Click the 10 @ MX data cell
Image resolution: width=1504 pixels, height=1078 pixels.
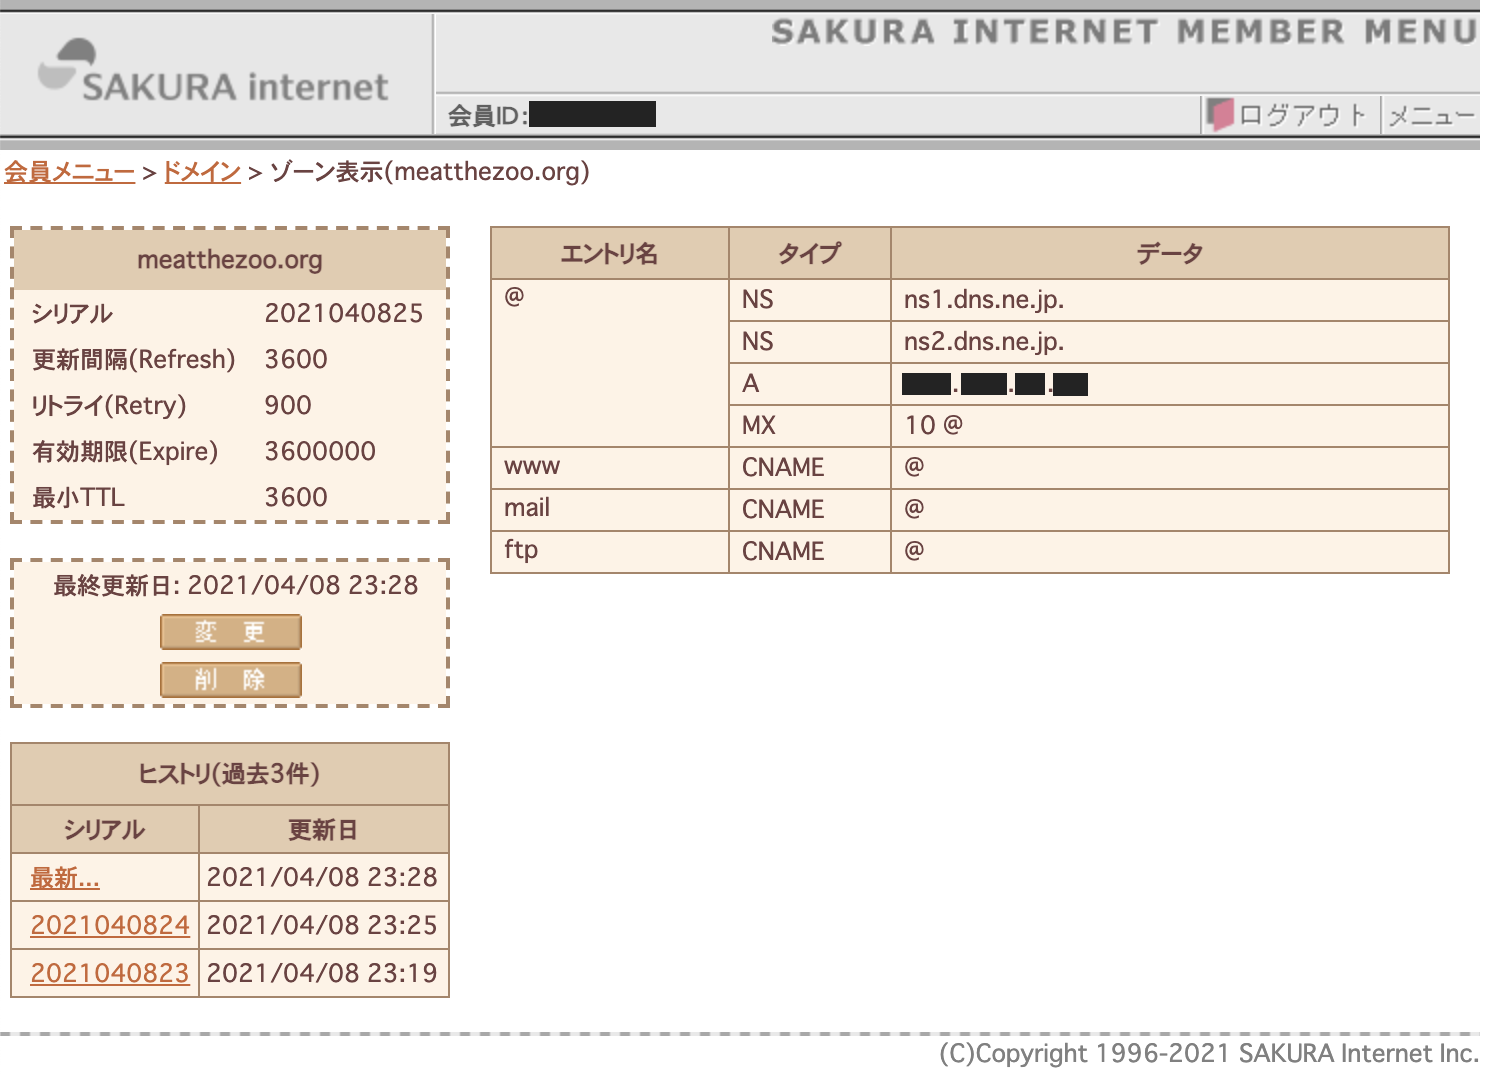click(x=1170, y=426)
